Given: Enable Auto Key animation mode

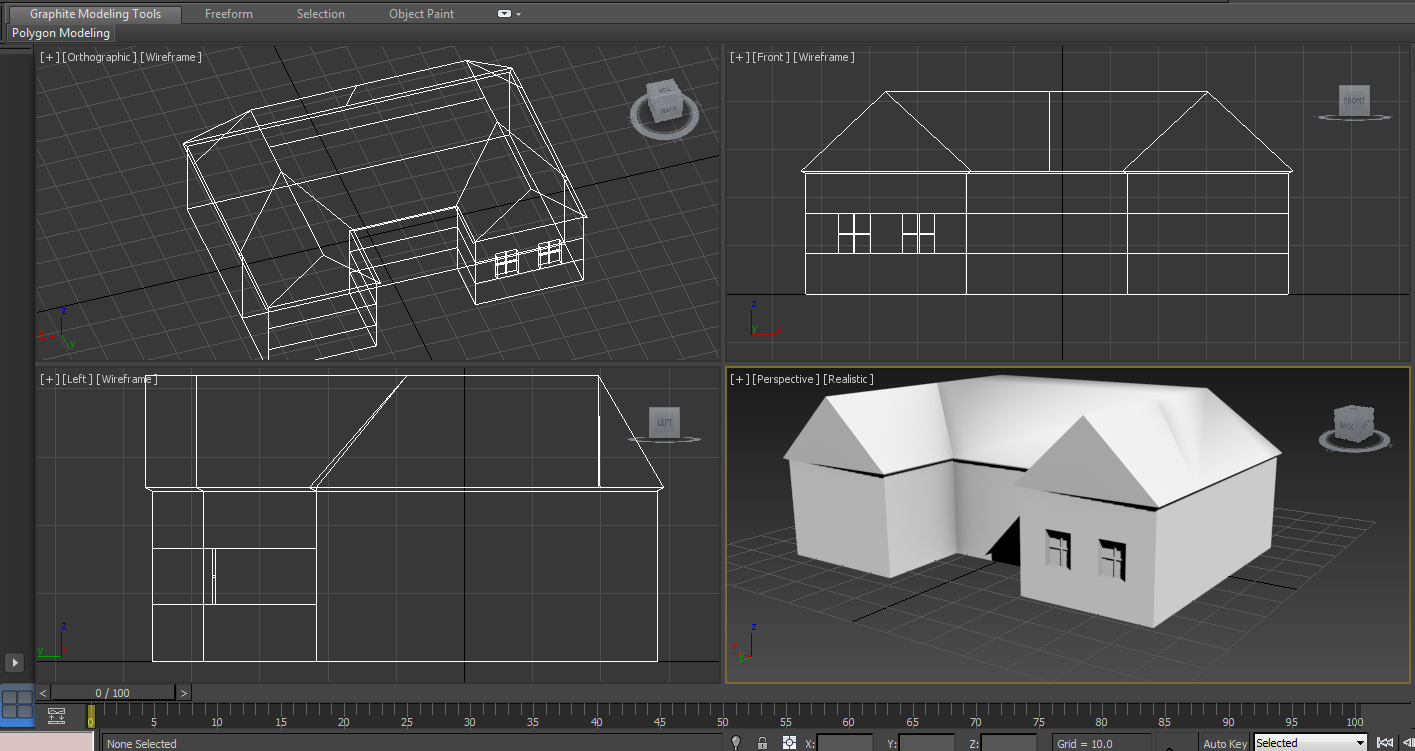Looking at the screenshot, I should pos(1224,743).
